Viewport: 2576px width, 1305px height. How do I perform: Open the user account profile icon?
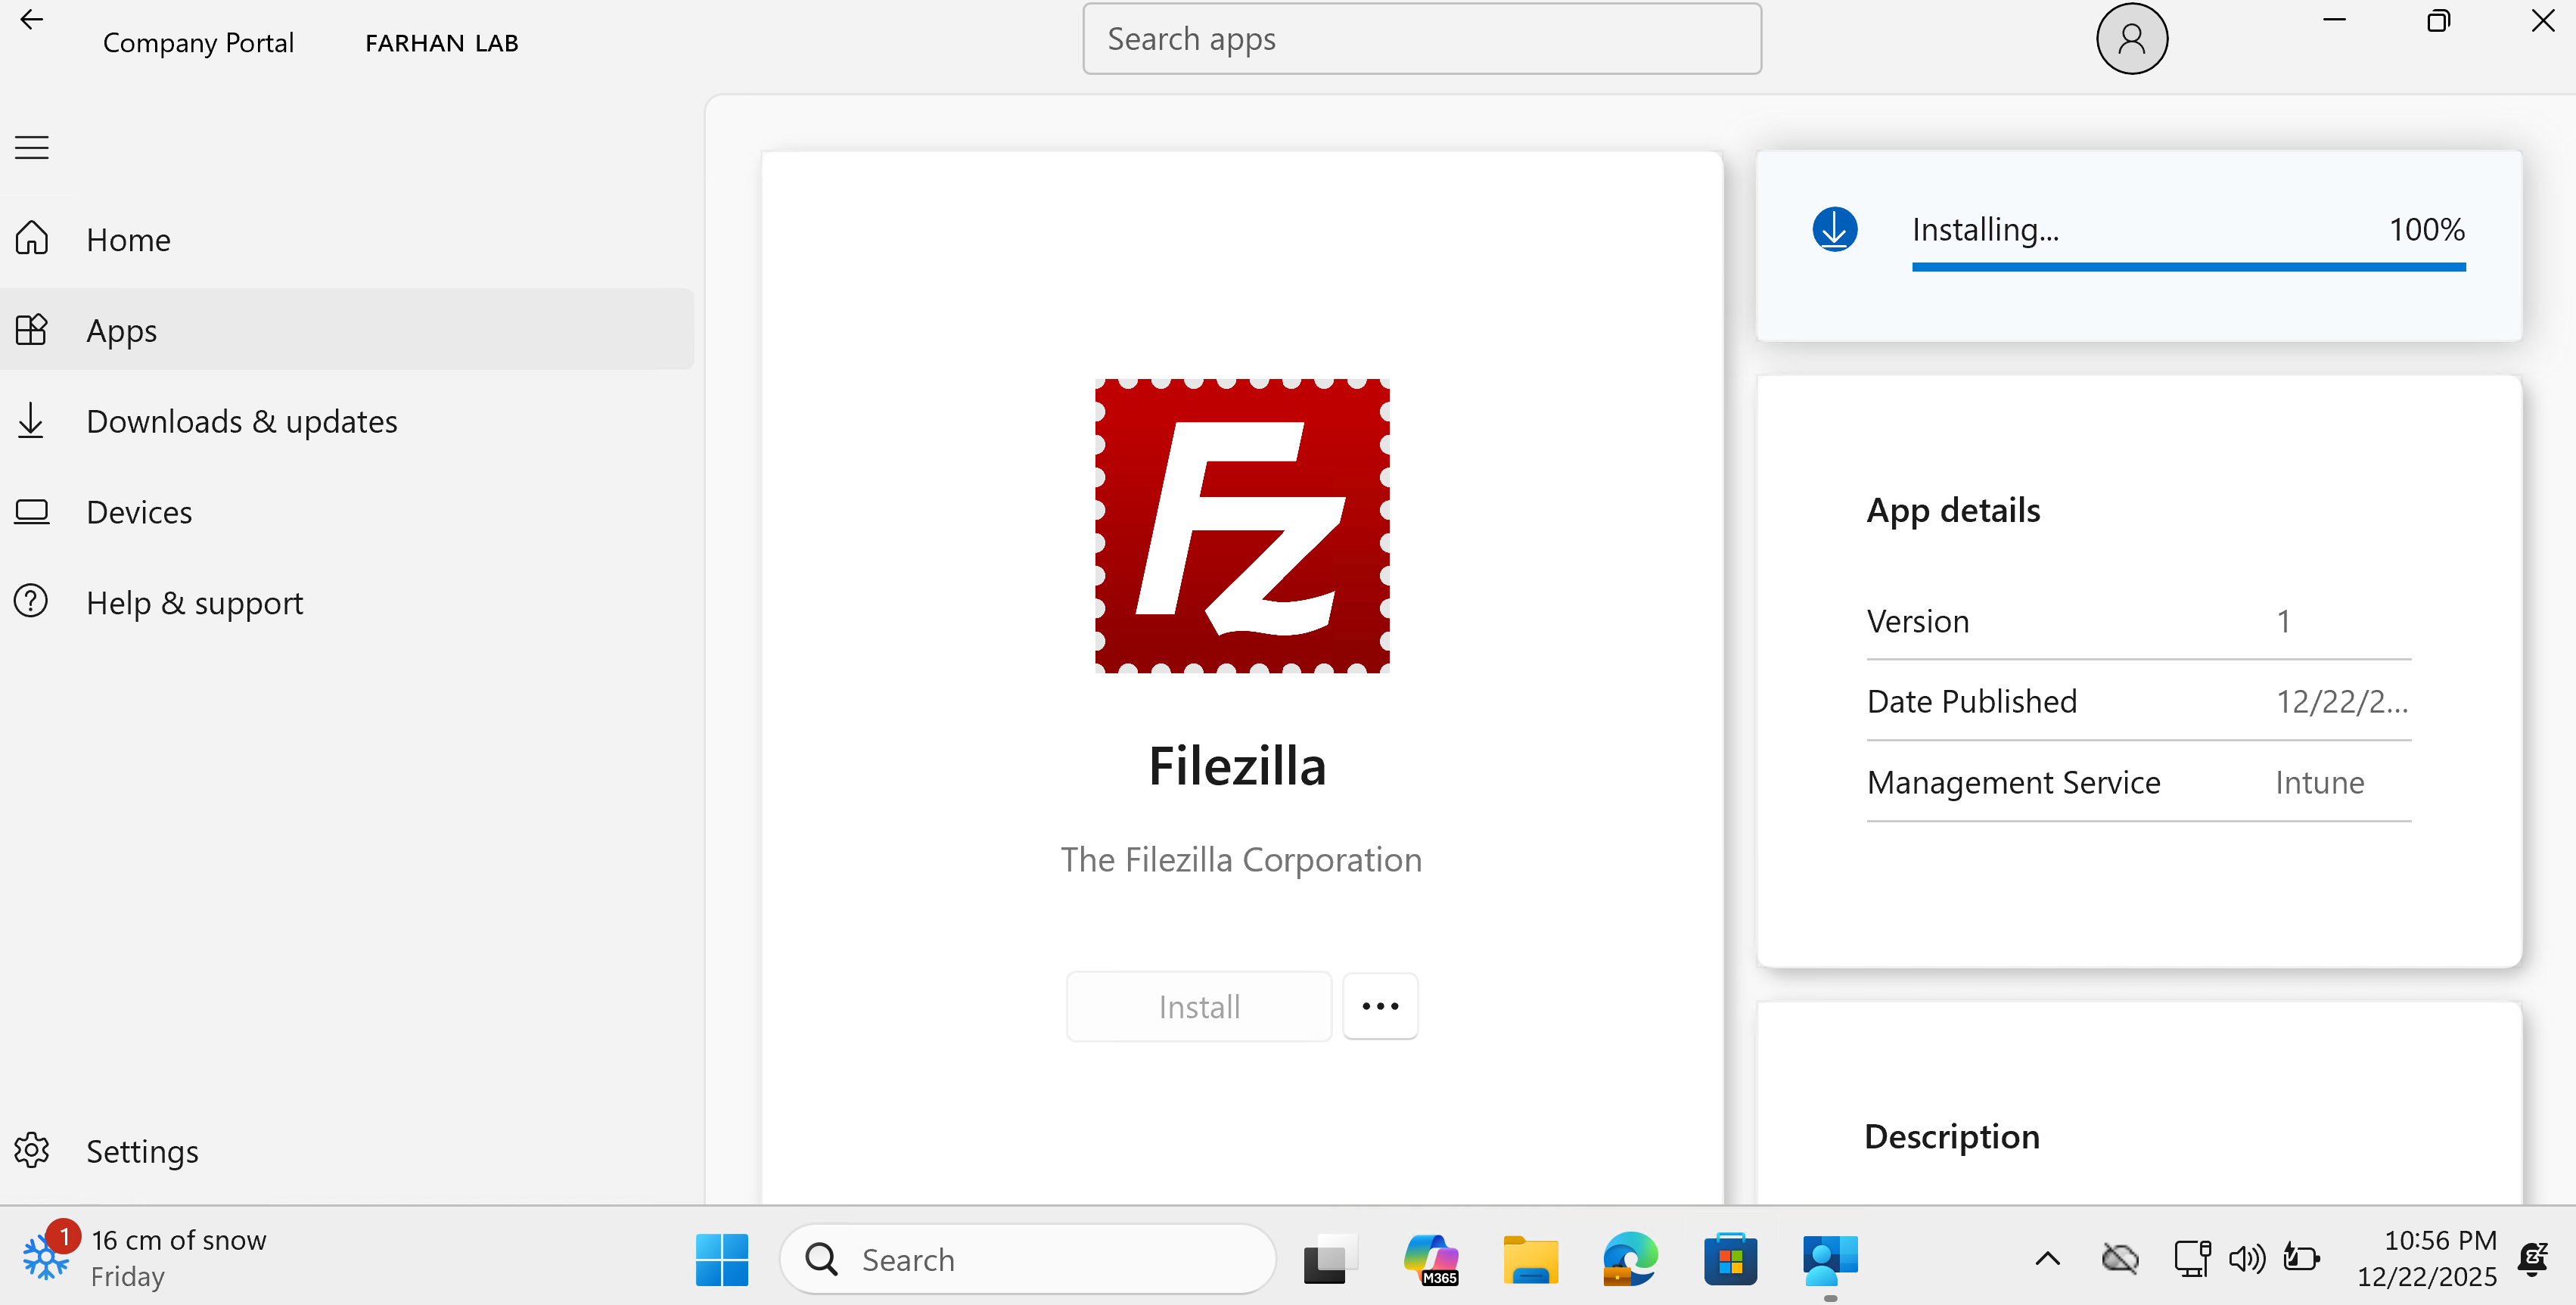[x=2131, y=39]
